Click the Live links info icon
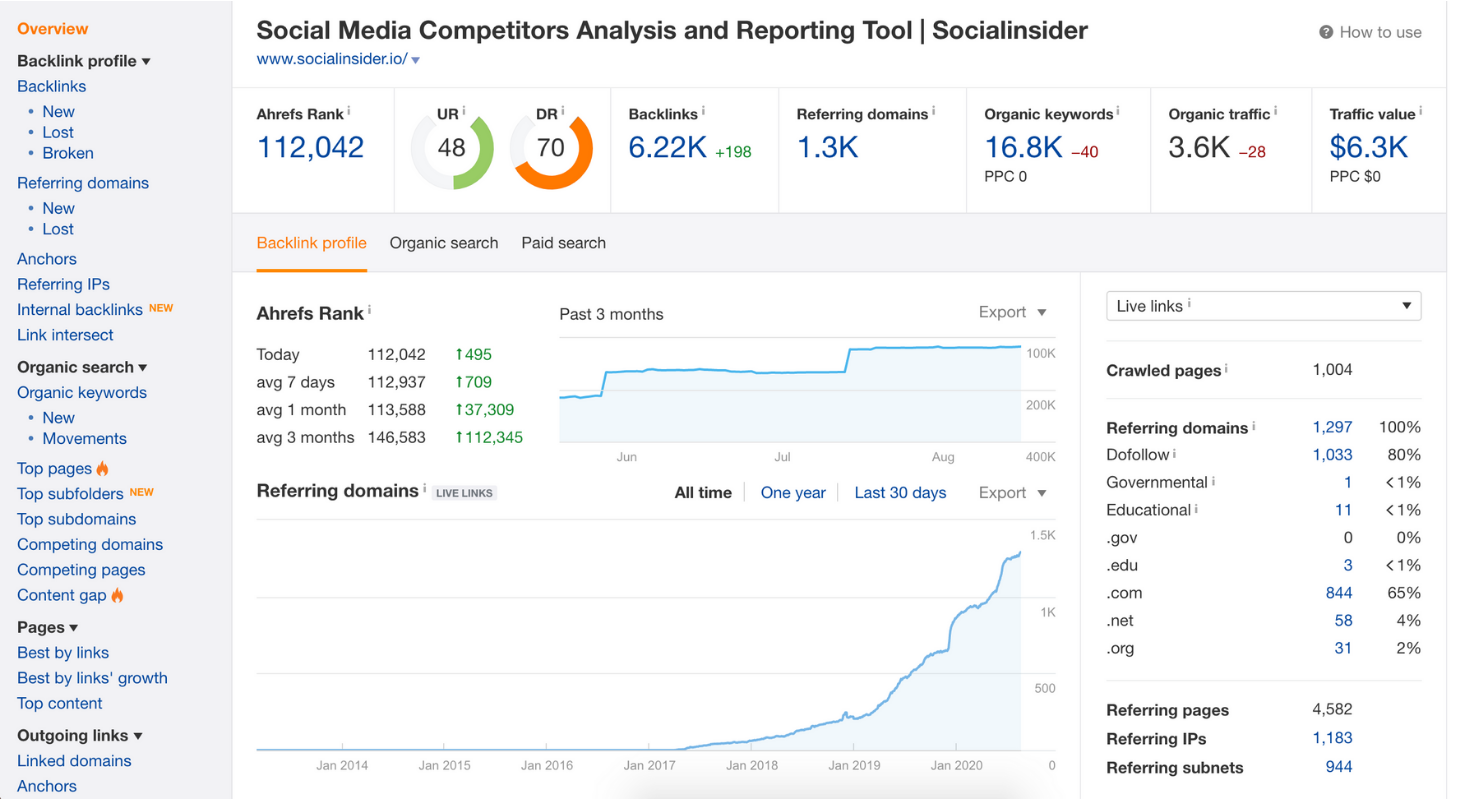 click(x=1189, y=304)
